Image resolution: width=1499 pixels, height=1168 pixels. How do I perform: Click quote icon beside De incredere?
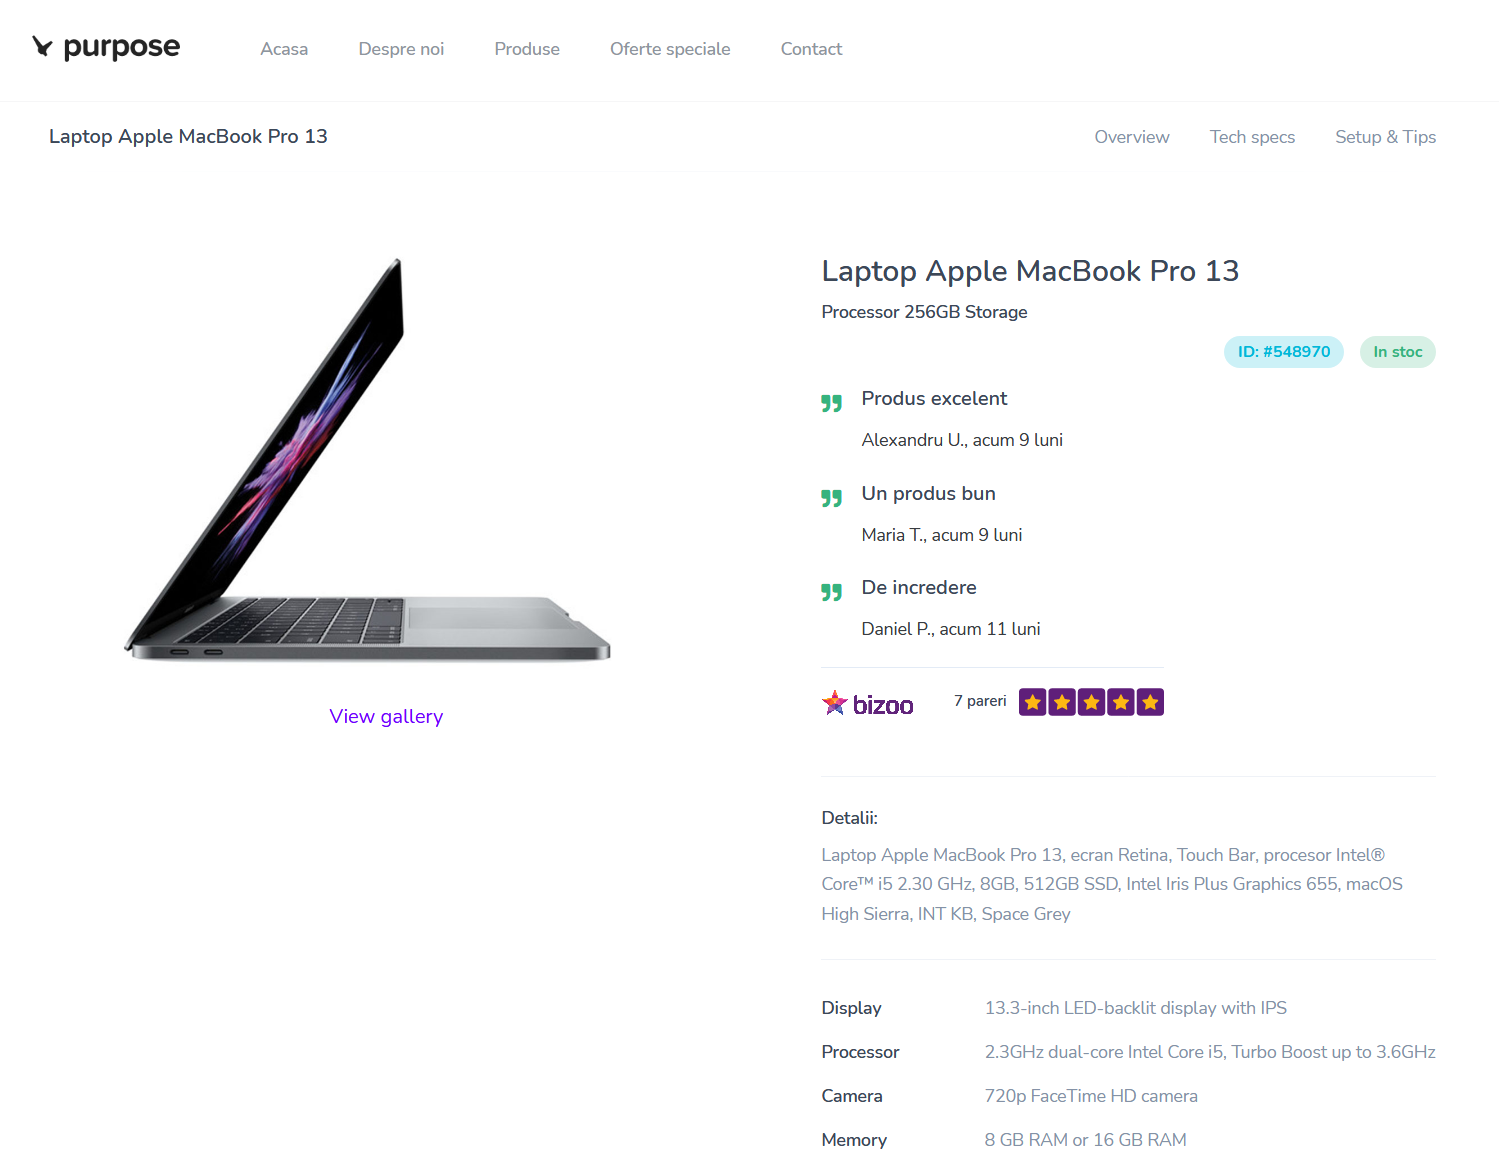click(832, 592)
